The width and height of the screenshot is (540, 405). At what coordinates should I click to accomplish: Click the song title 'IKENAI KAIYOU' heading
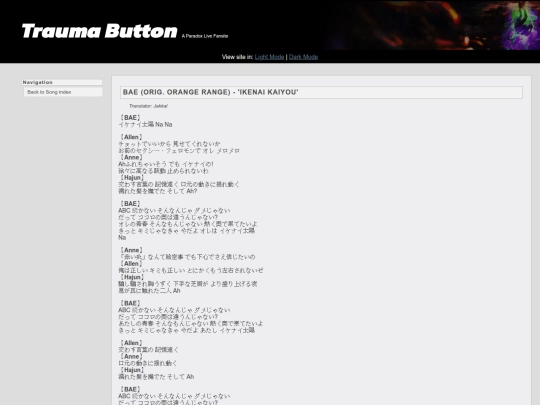[321, 92]
